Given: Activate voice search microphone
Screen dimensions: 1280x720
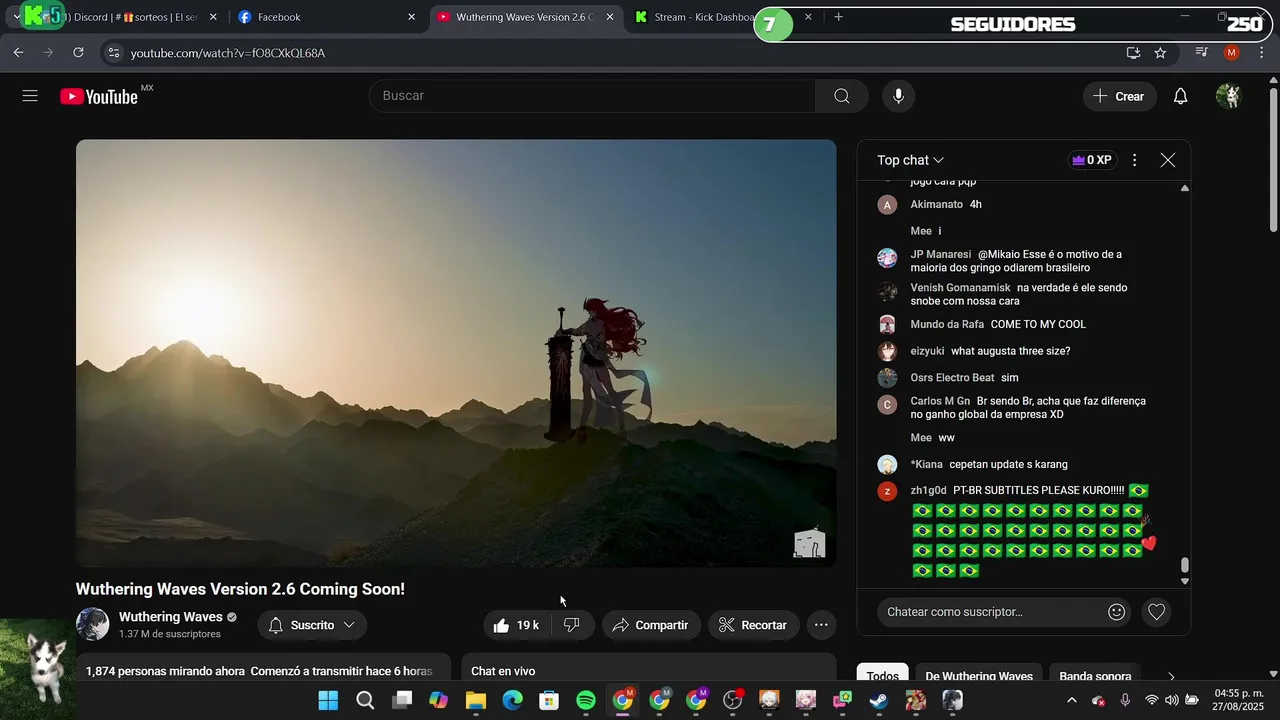Looking at the screenshot, I should (899, 96).
